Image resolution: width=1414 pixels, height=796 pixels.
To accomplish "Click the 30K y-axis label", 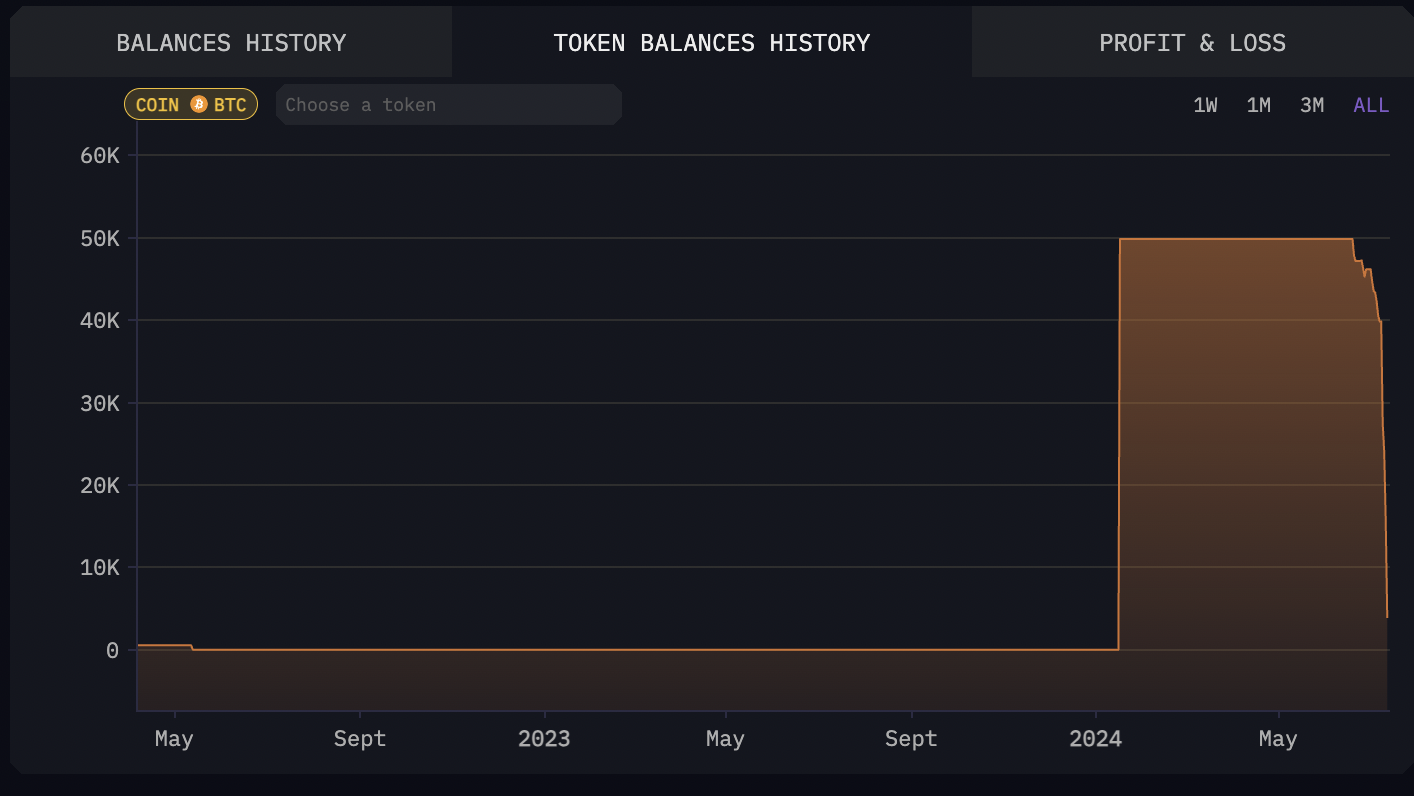I will [x=99, y=403].
